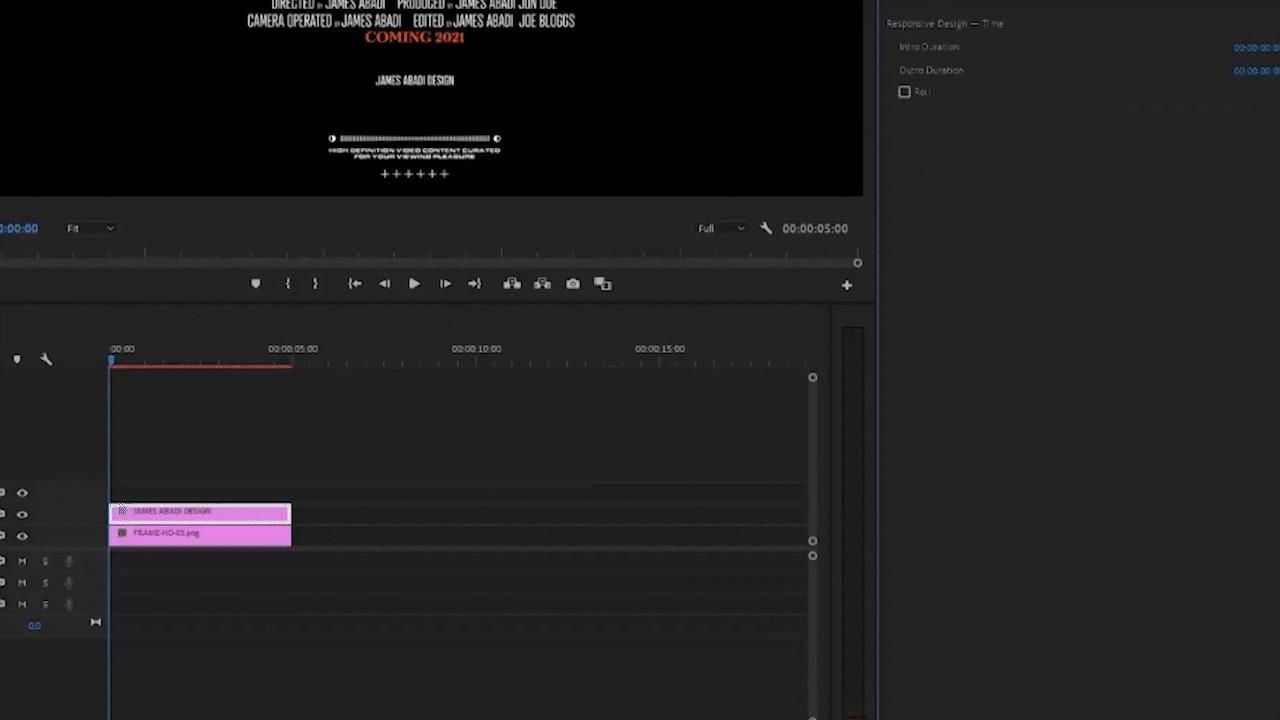Click the Intro Duration timecode value
Screen dimensions: 1280x720
(1256, 48)
